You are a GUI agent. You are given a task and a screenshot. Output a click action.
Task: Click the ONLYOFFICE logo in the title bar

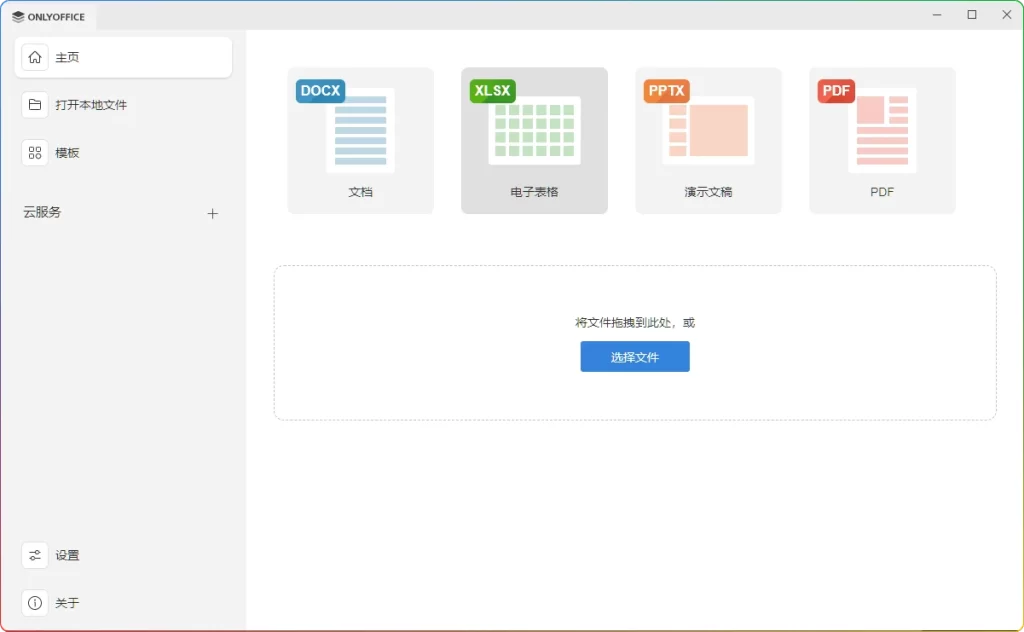(x=50, y=16)
